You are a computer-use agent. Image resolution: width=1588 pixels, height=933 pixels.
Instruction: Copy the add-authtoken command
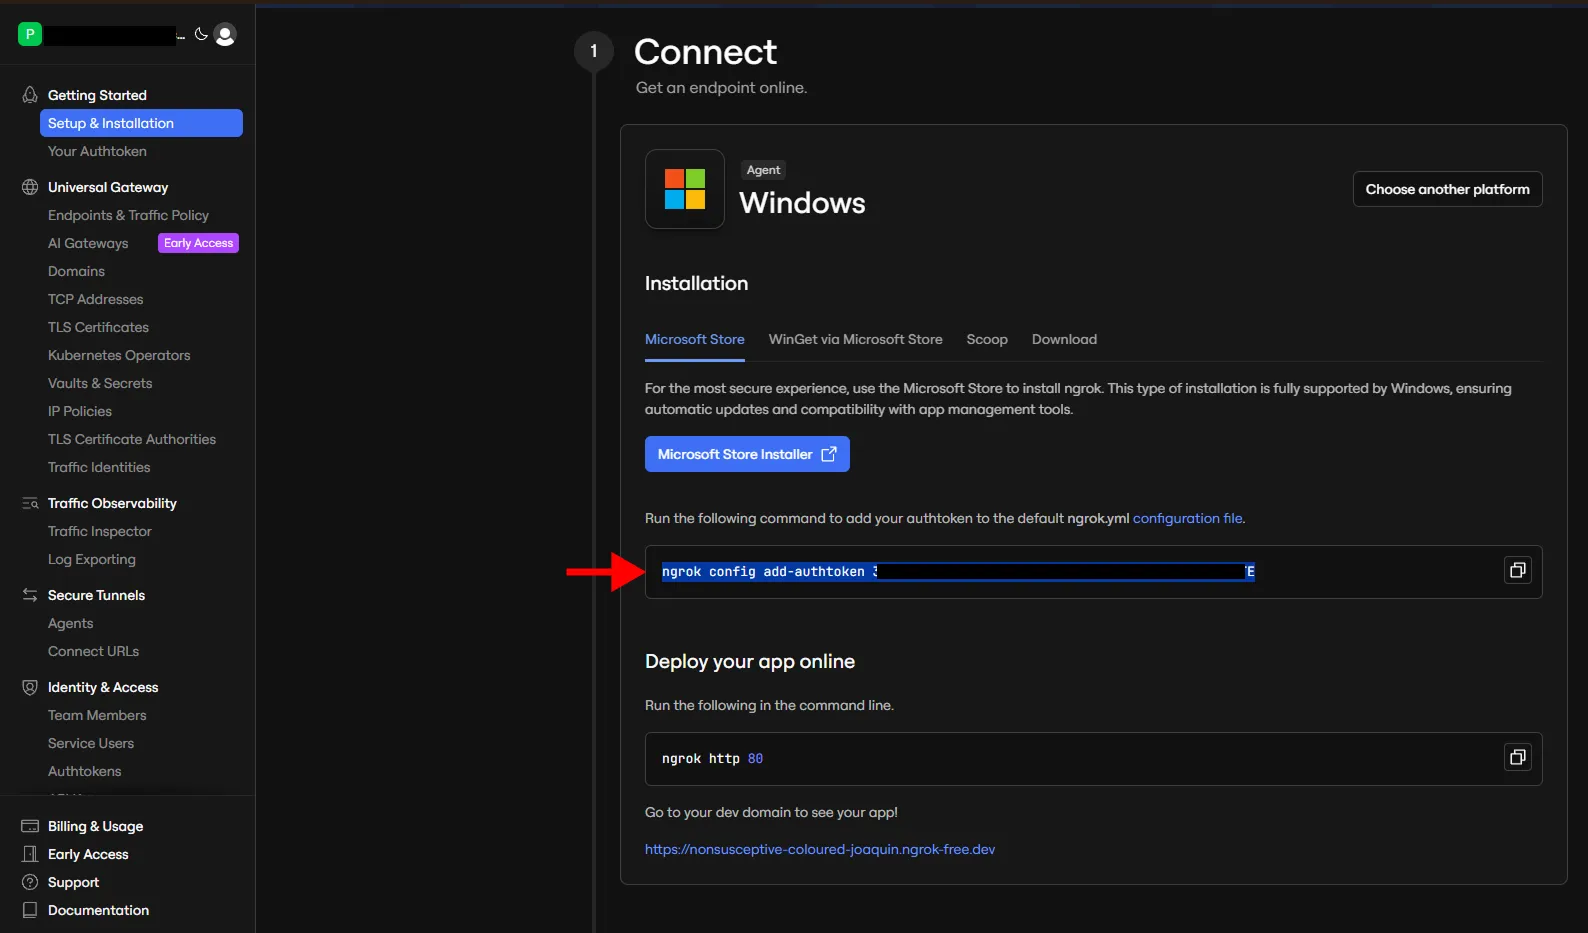1518,570
